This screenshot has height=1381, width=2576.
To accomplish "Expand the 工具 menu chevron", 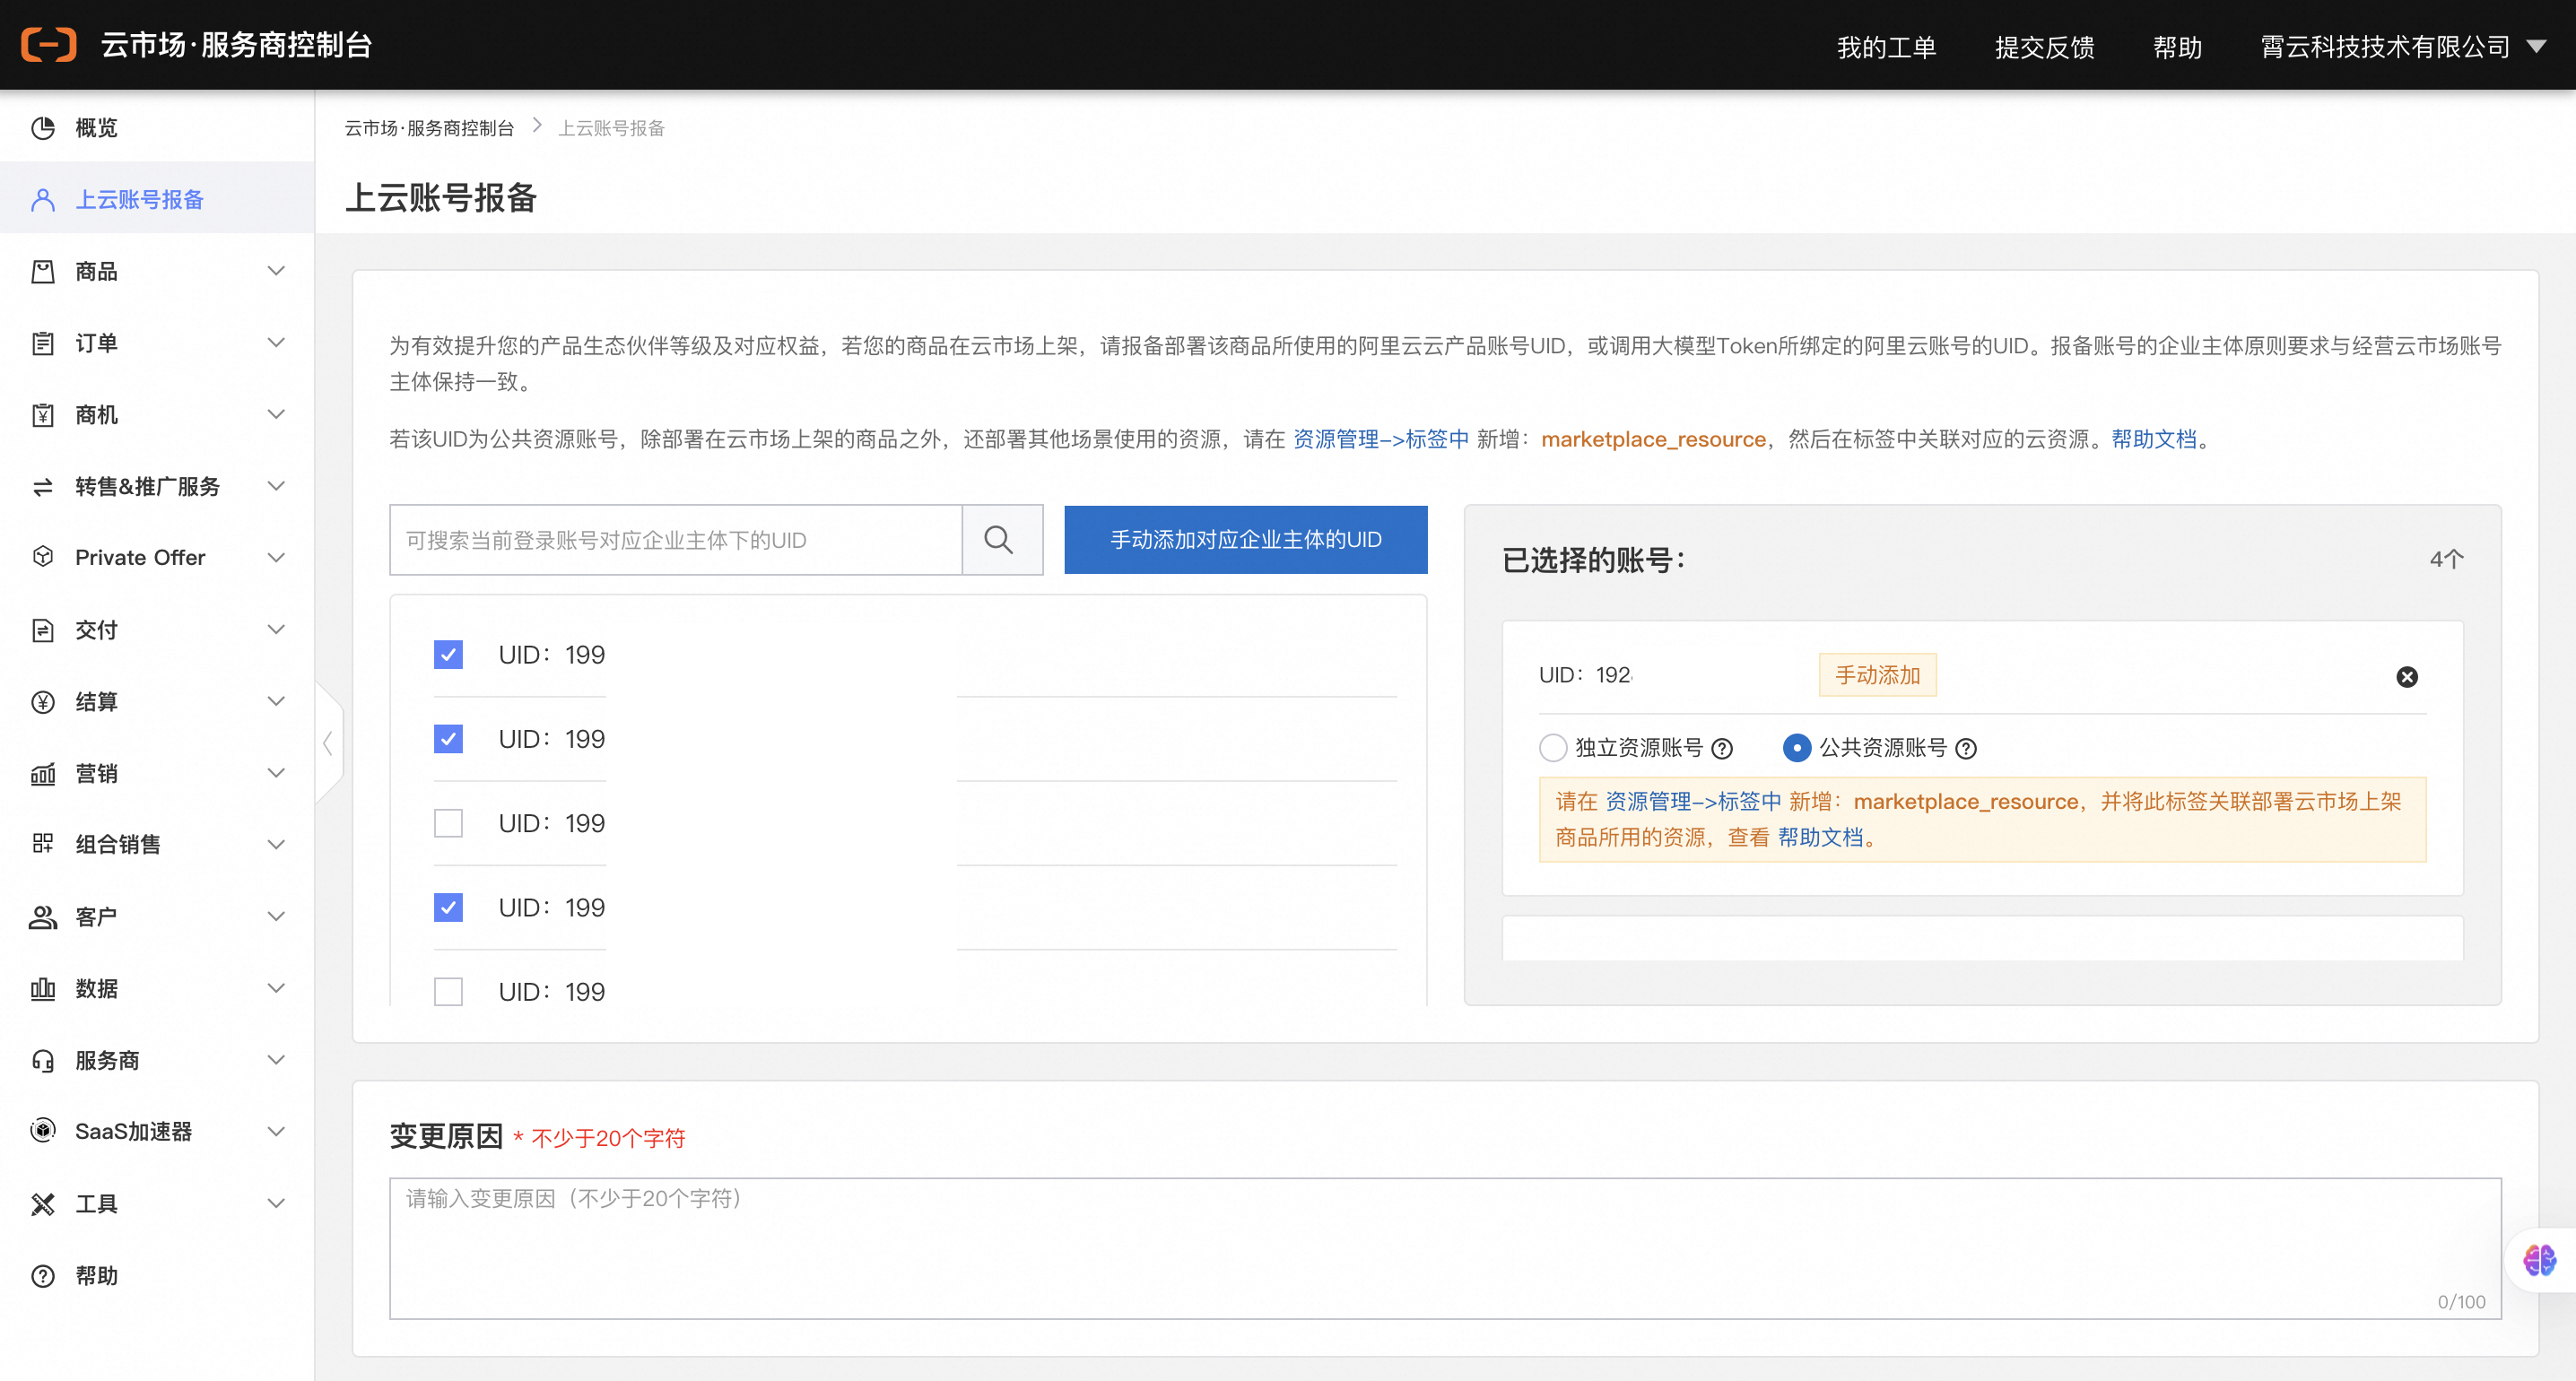I will click(277, 1203).
